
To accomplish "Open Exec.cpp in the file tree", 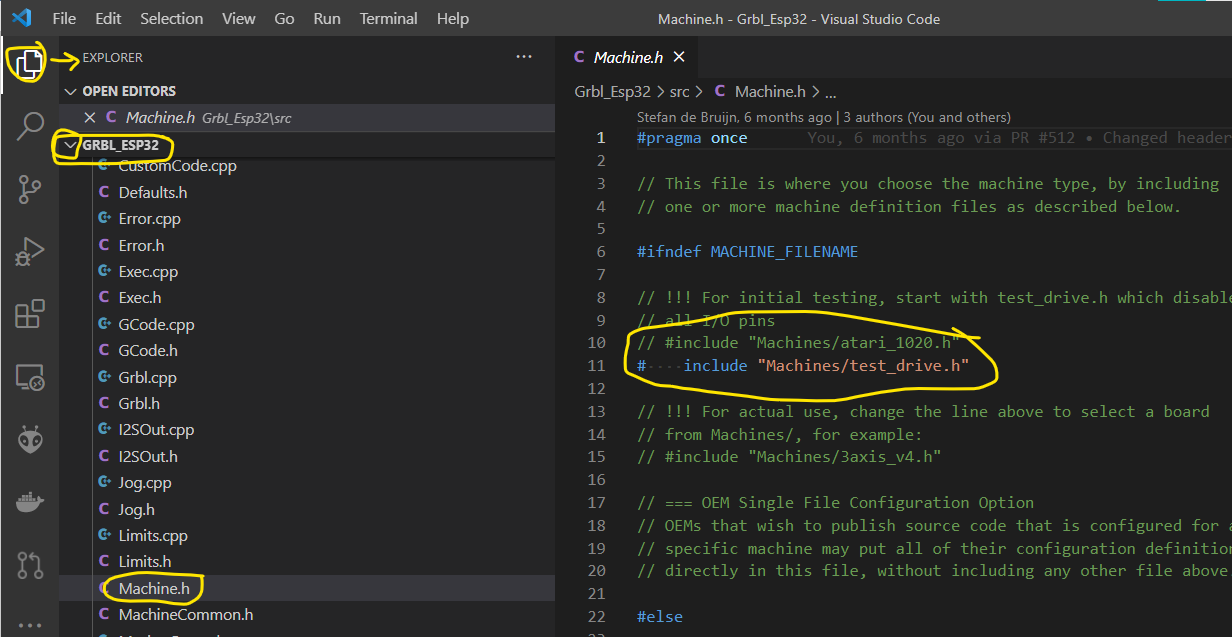I will (x=148, y=271).
